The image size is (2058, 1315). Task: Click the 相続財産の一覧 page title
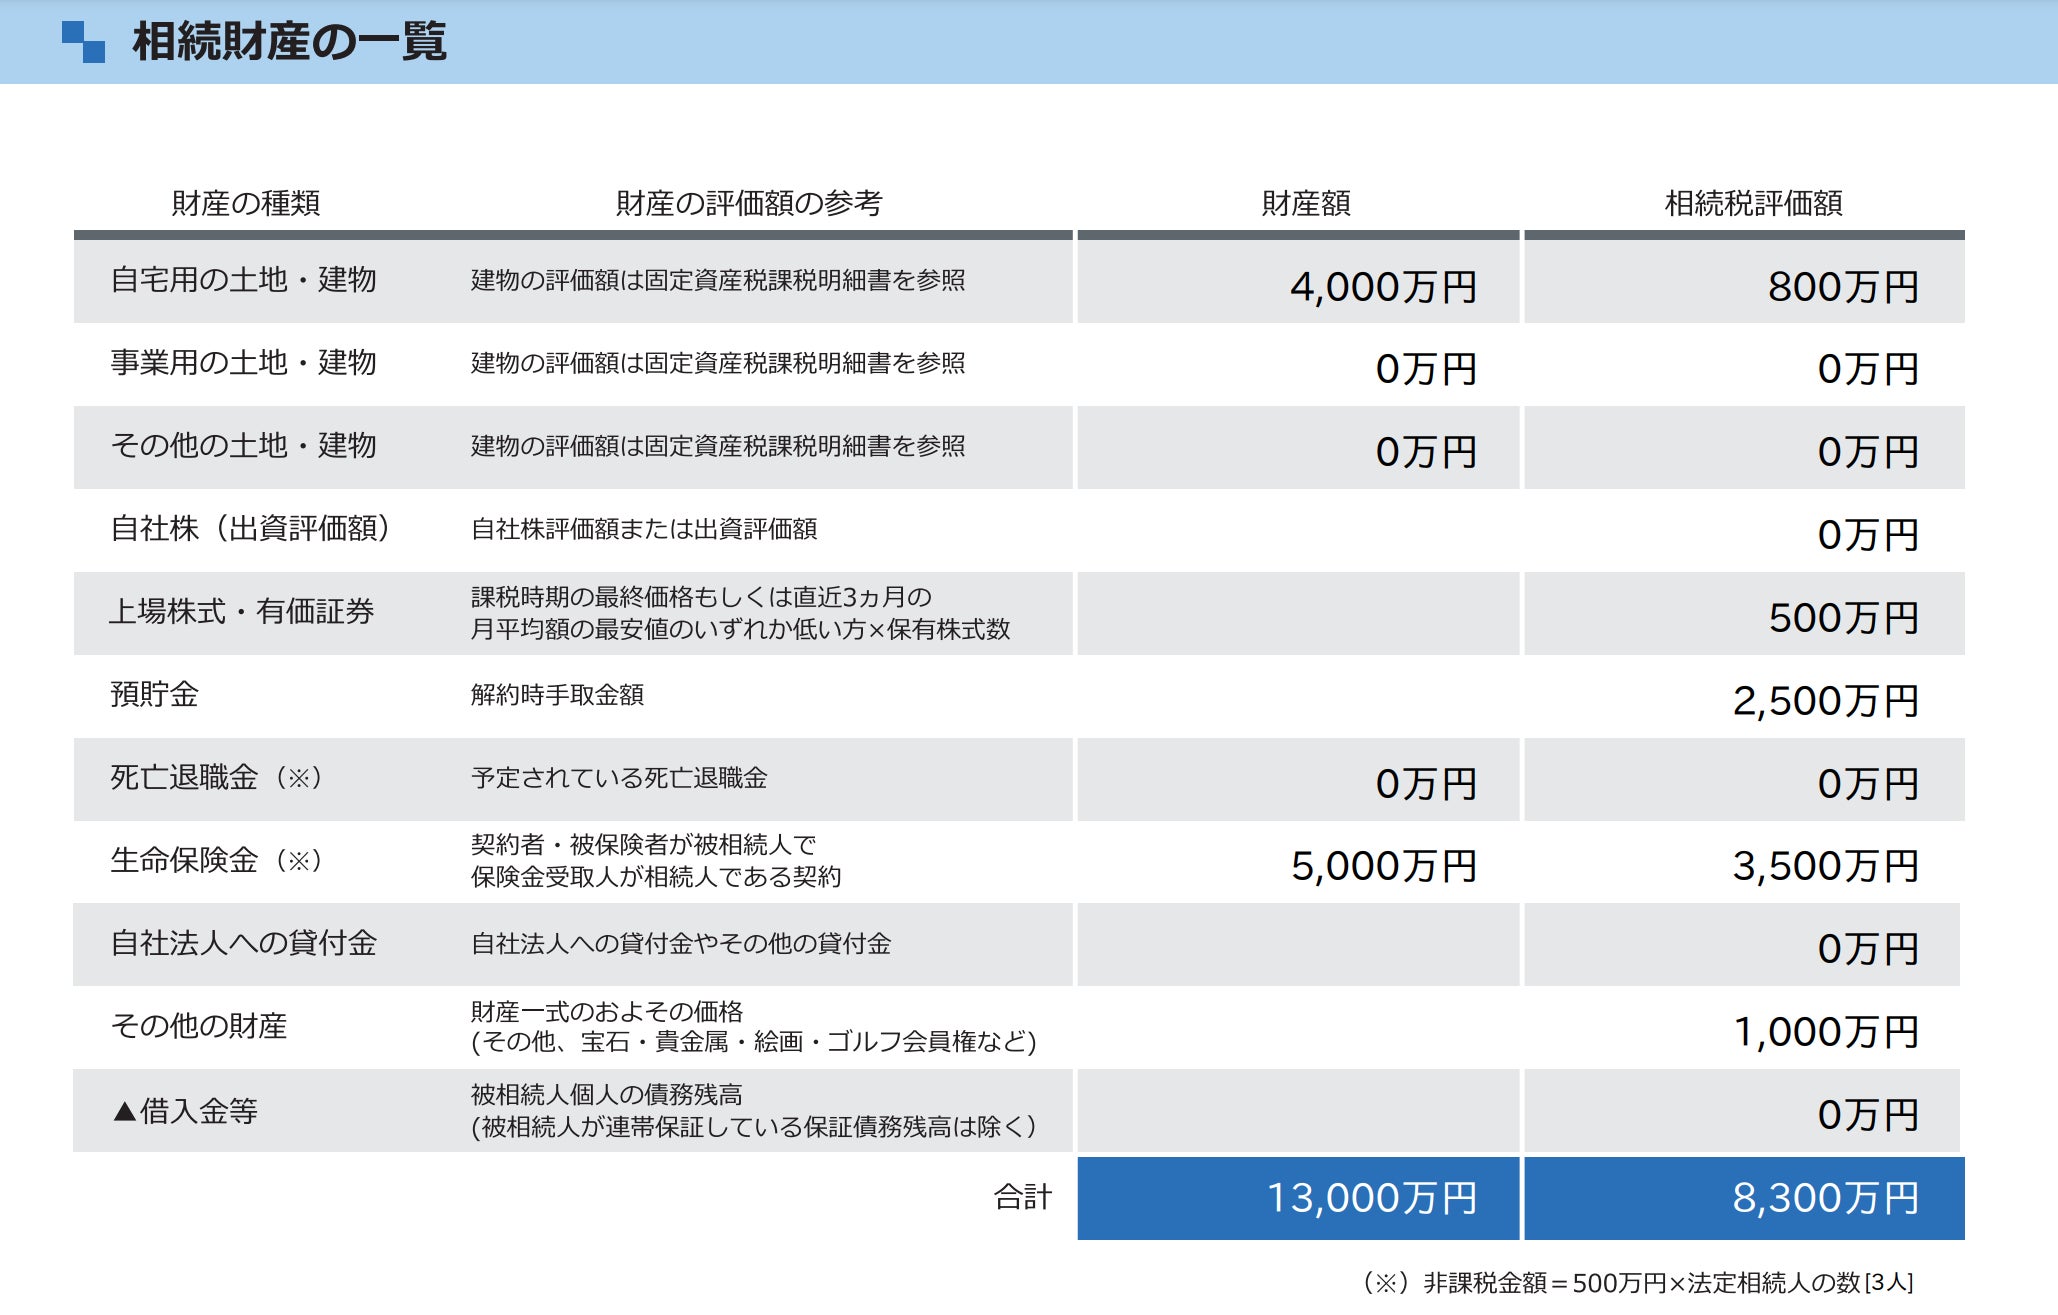(289, 42)
